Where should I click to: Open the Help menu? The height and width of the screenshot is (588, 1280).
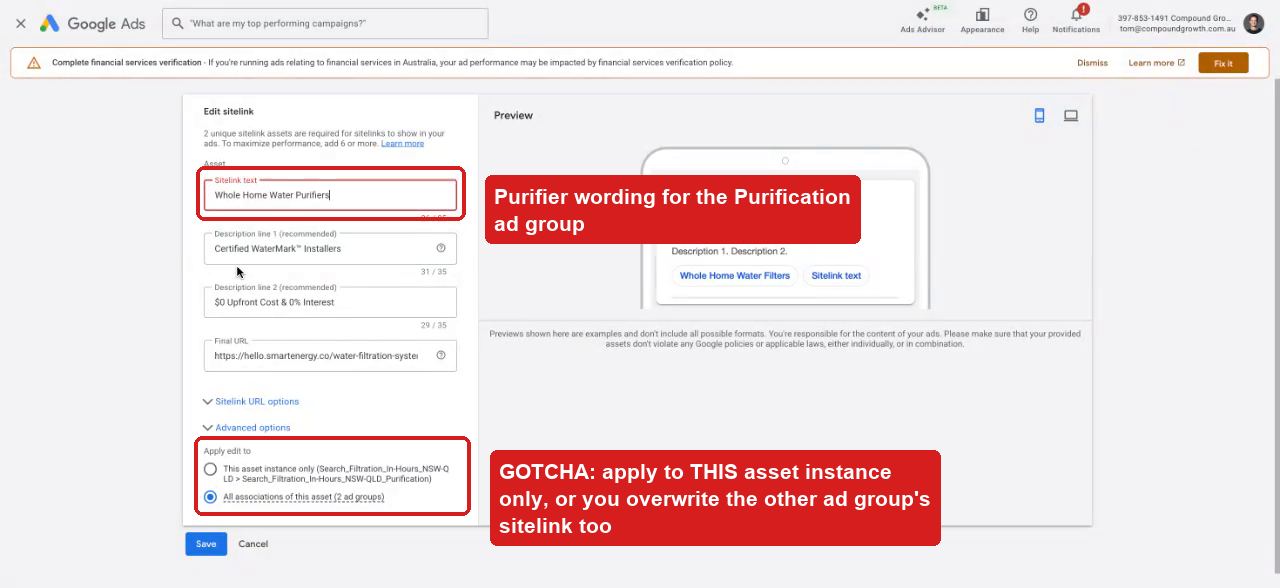coord(1030,19)
